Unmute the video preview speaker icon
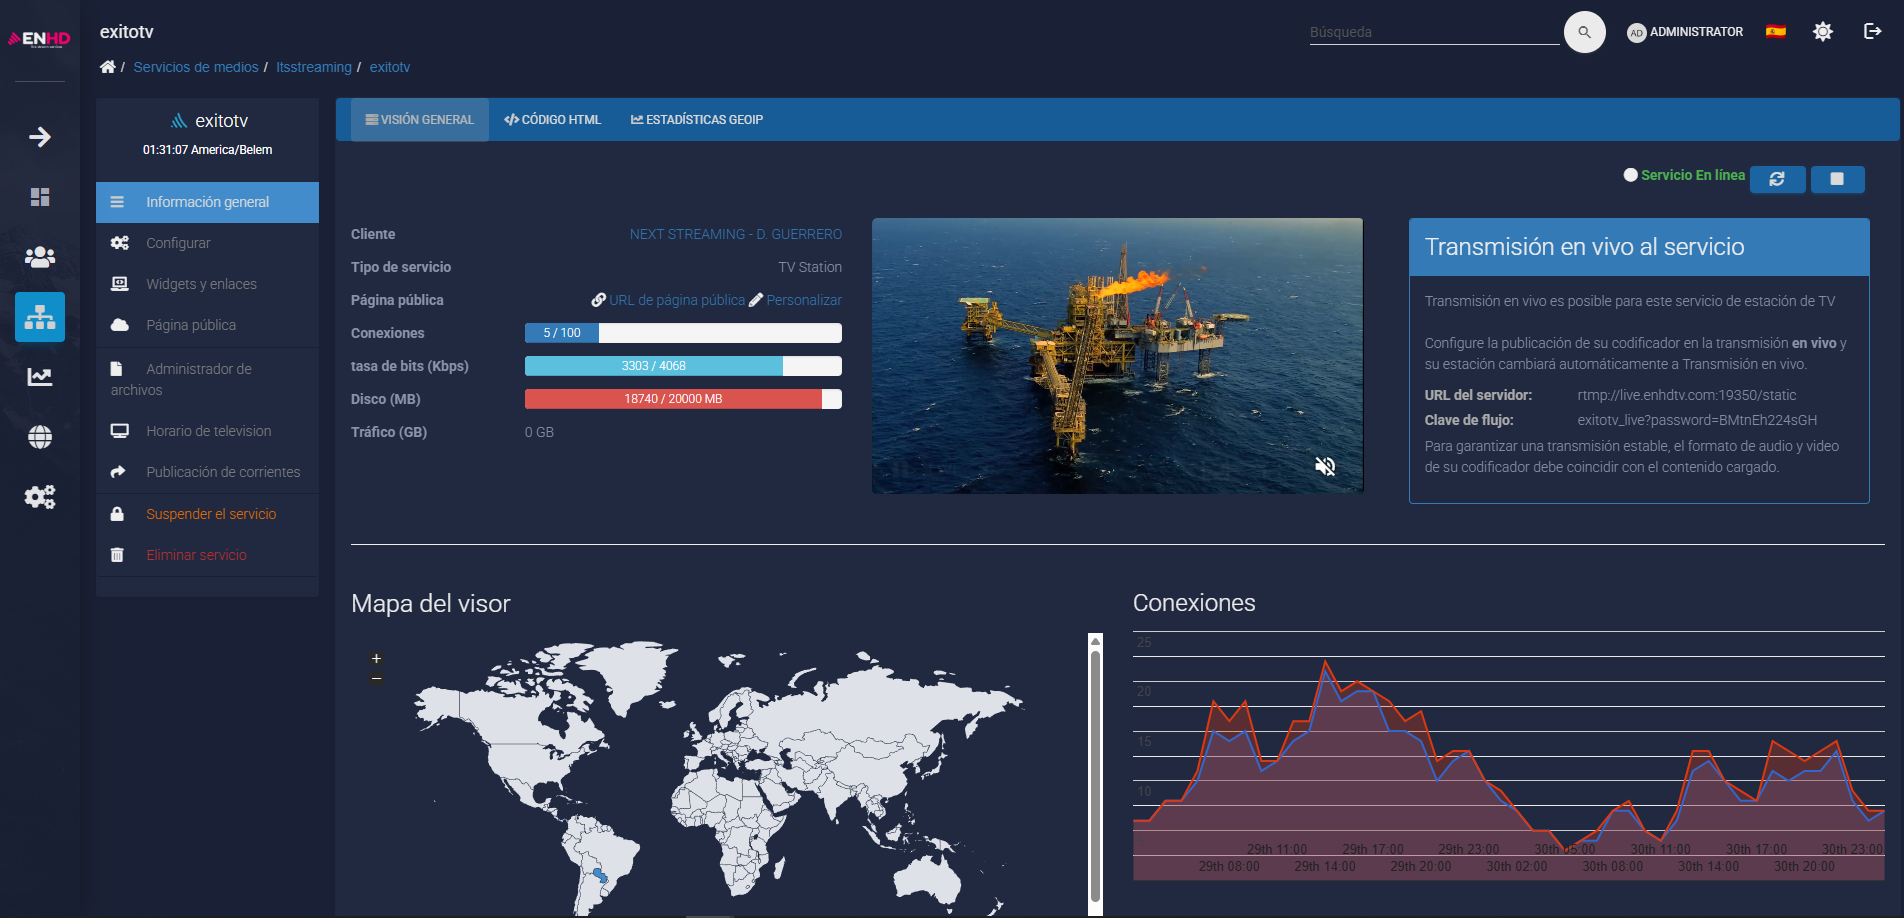The image size is (1904, 918). pos(1325,466)
